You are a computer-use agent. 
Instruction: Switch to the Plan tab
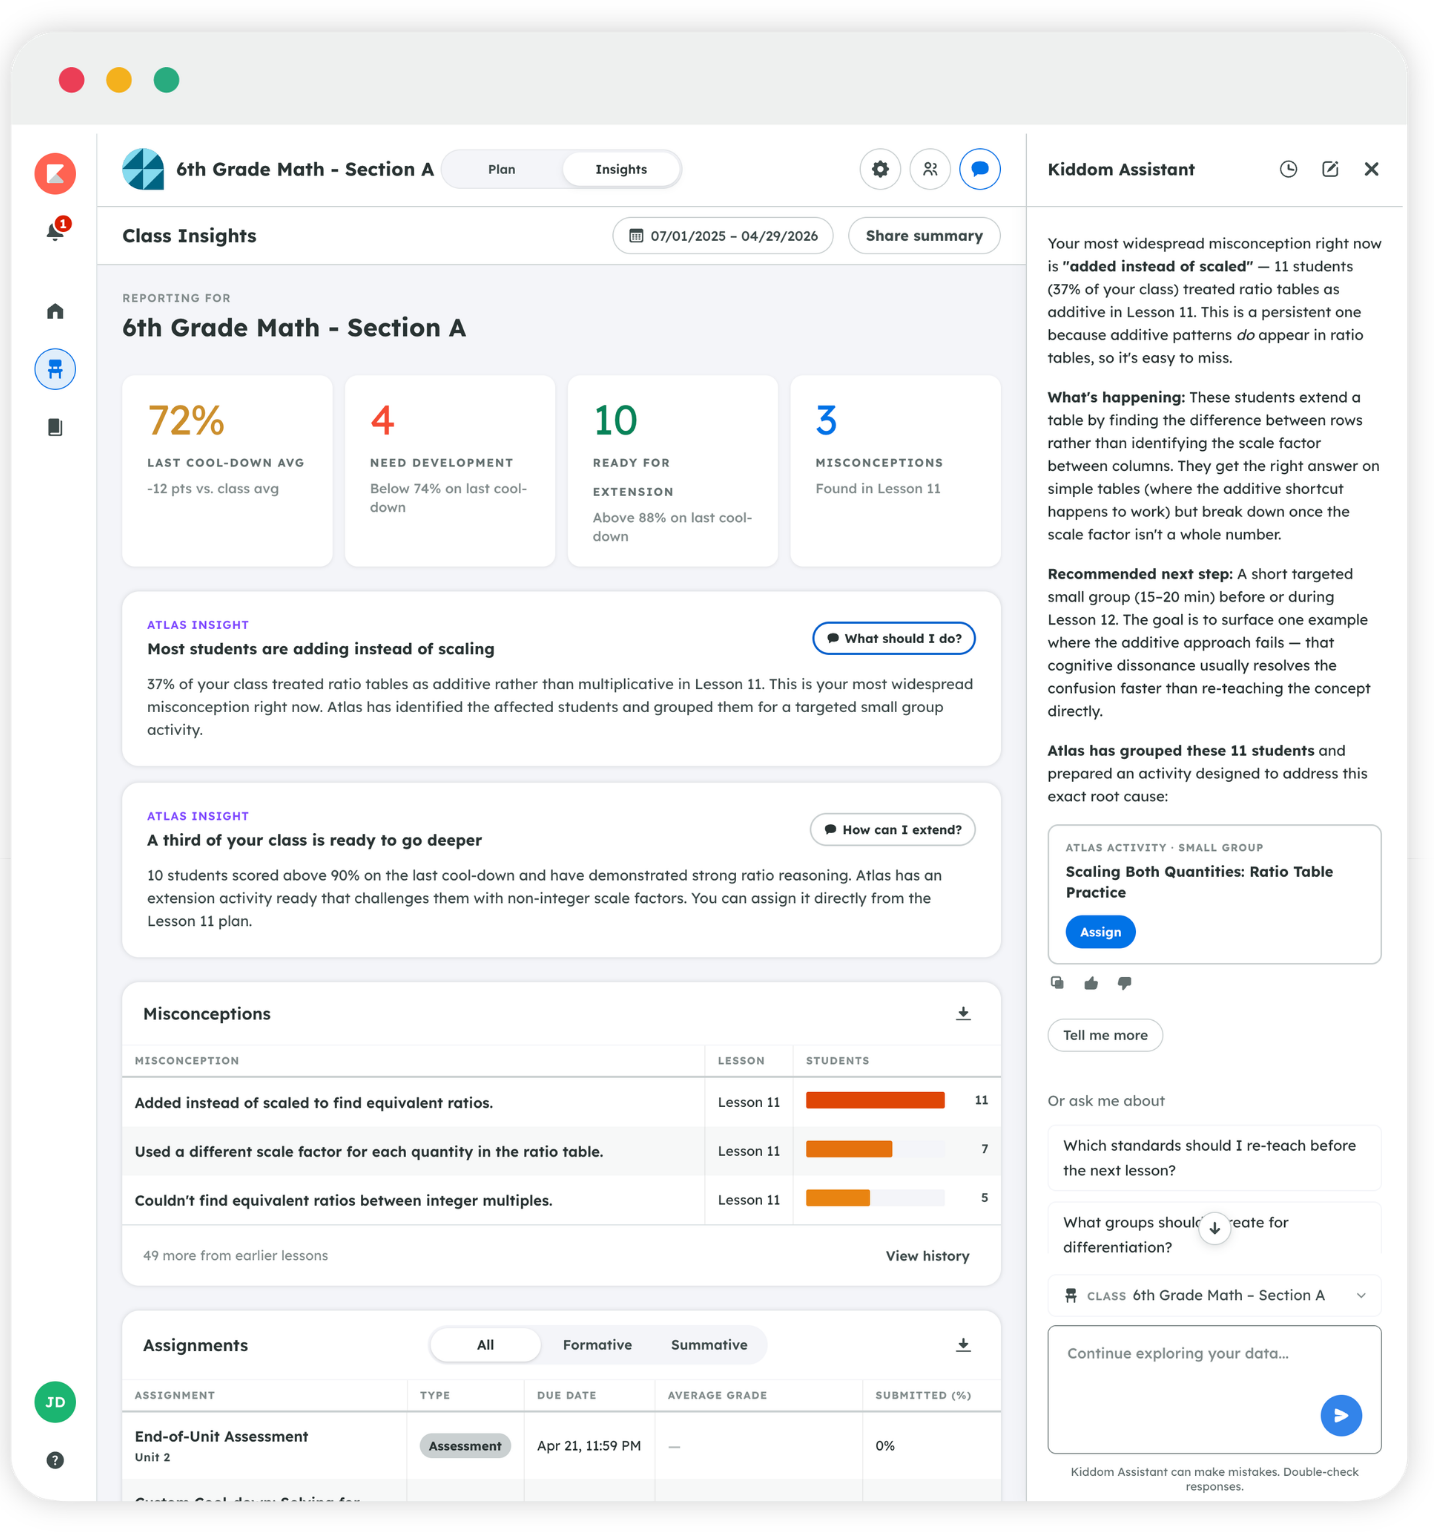502,169
